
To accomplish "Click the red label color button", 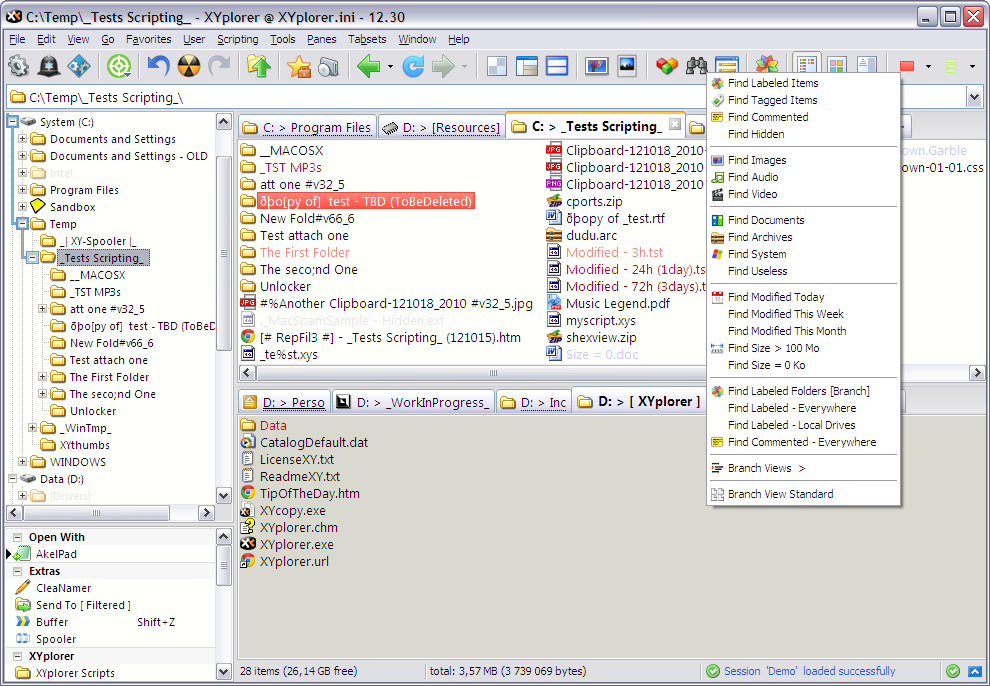I will click(x=906, y=66).
